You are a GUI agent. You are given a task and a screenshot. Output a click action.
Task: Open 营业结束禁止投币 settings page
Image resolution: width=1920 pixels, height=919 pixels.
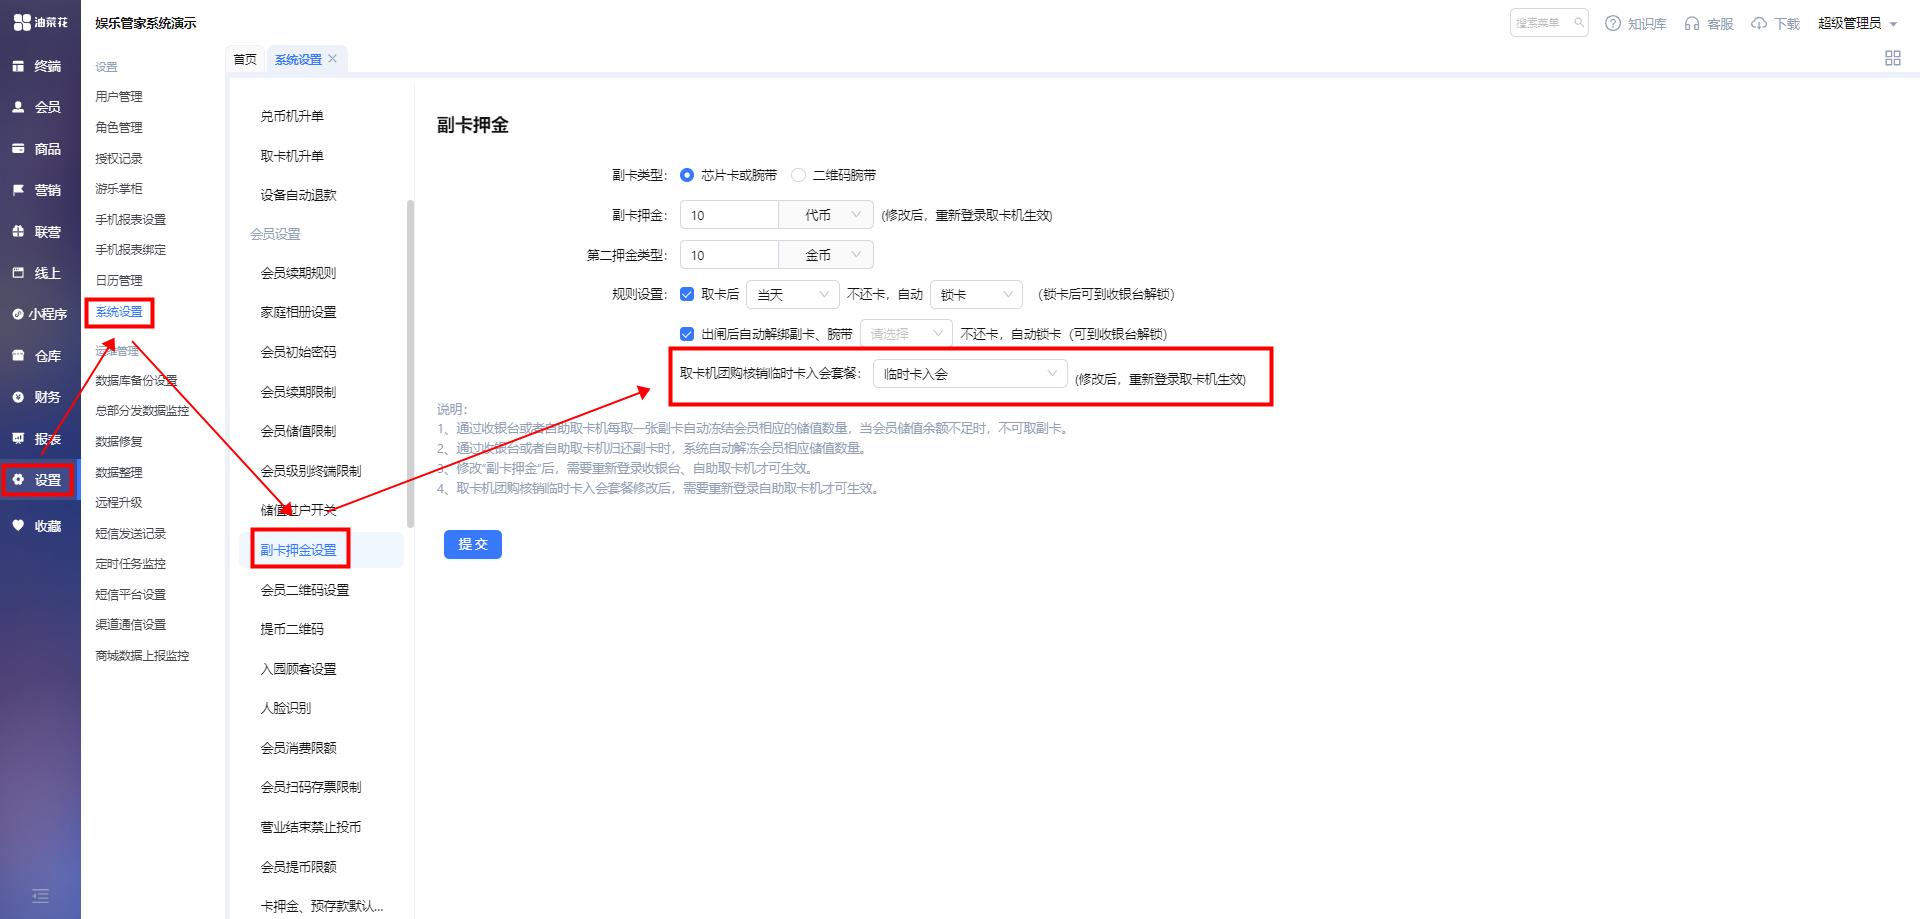point(311,827)
